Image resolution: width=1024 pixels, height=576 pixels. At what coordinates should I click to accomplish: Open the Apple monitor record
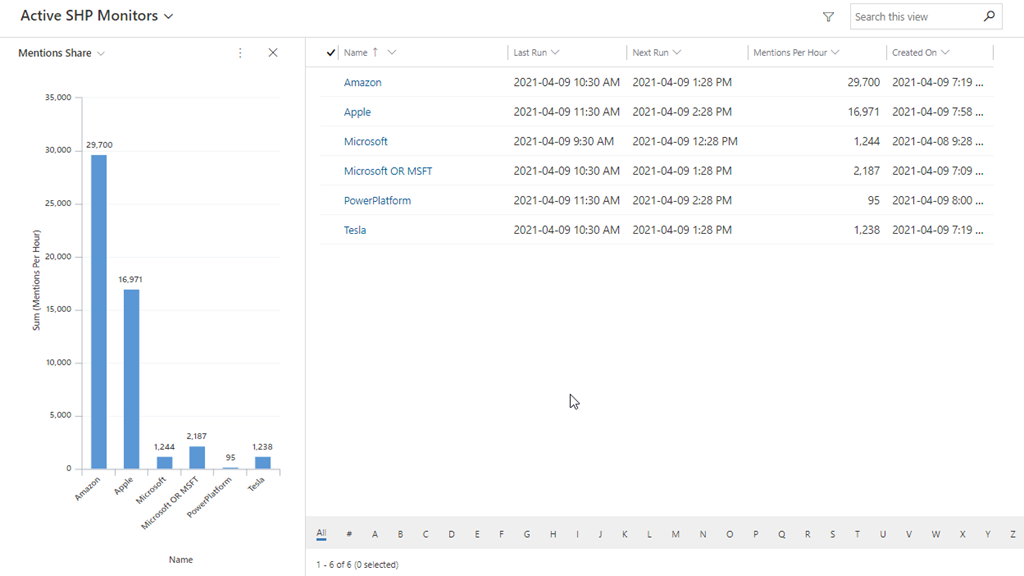[x=357, y=112]
